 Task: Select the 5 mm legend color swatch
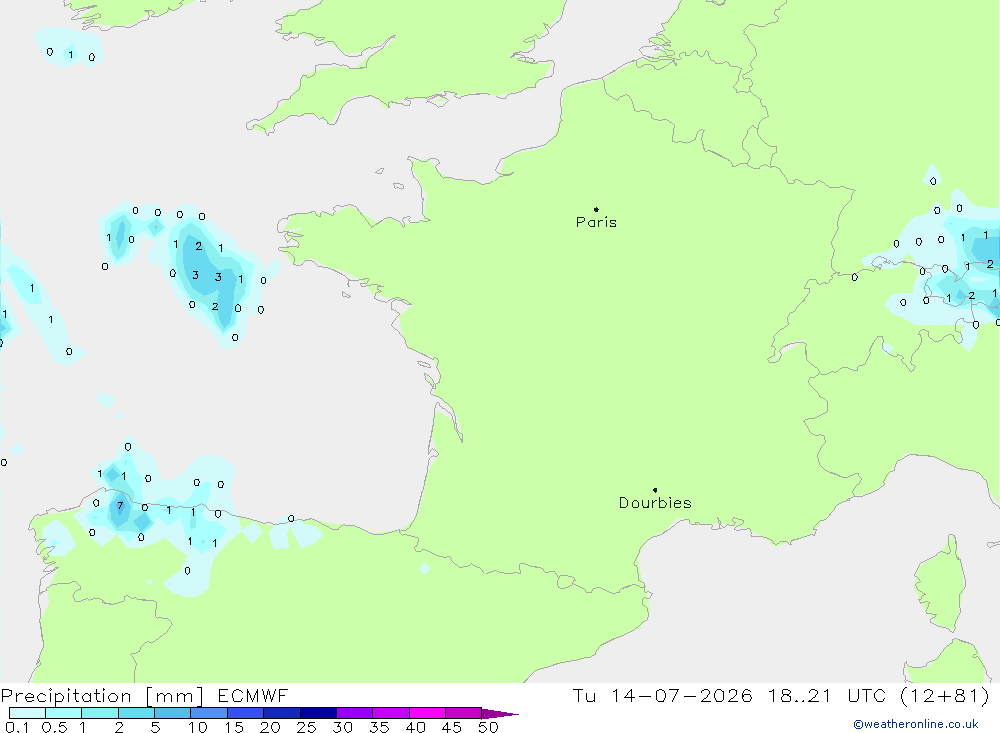(172, 713)
